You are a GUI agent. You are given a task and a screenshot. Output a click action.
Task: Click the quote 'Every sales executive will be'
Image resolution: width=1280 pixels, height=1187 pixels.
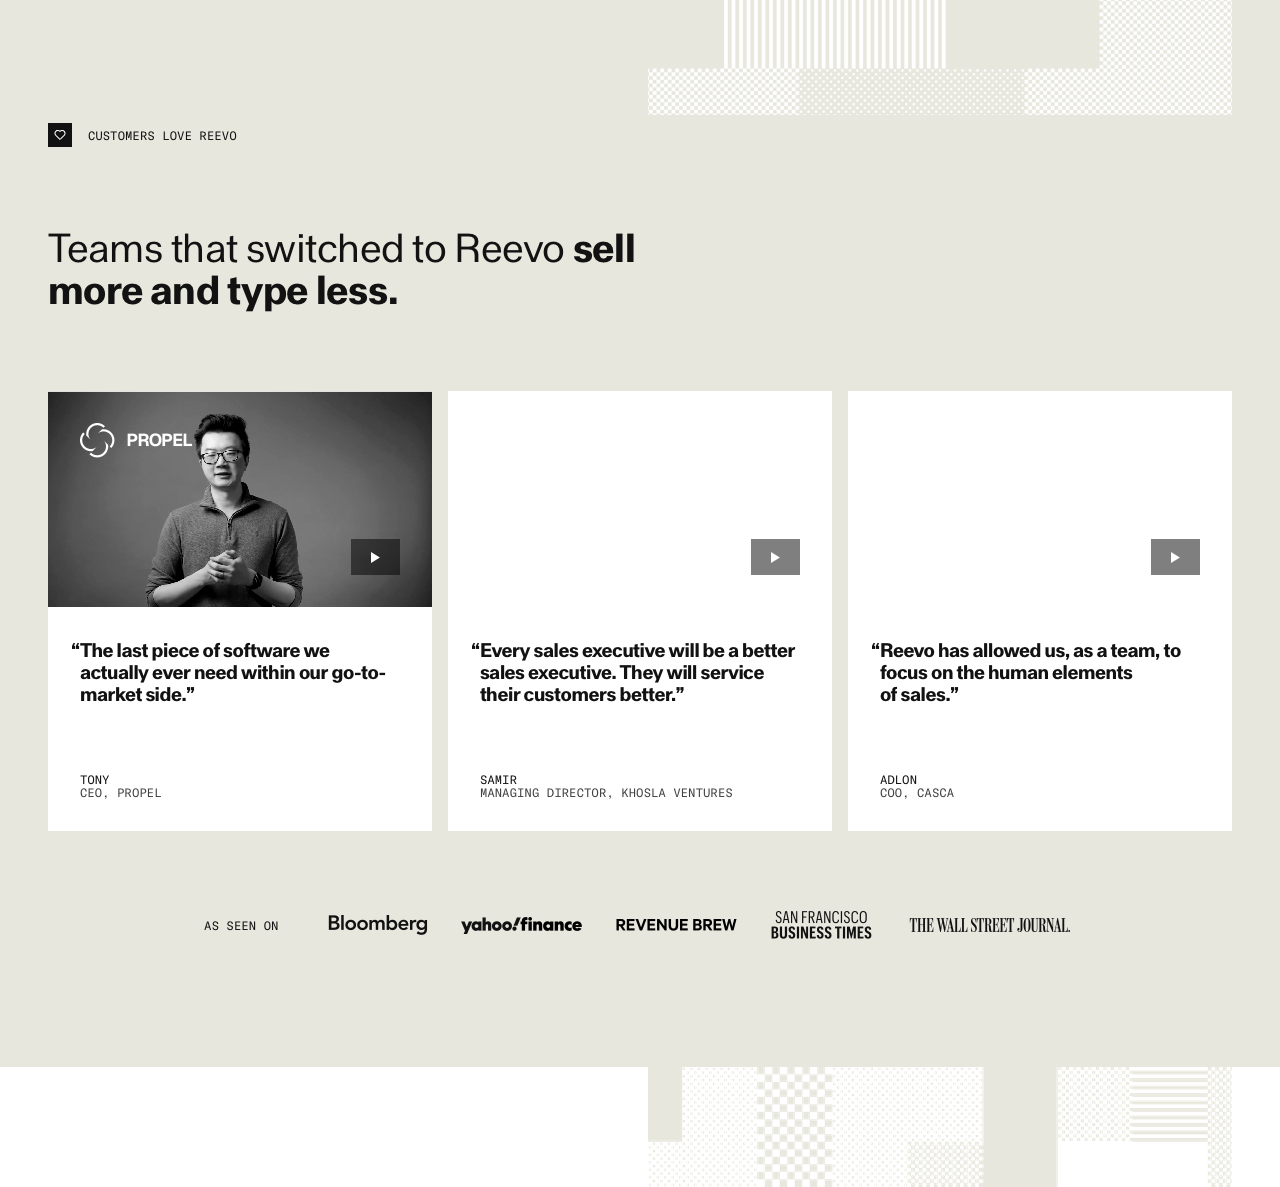click(x=633, y=672)
